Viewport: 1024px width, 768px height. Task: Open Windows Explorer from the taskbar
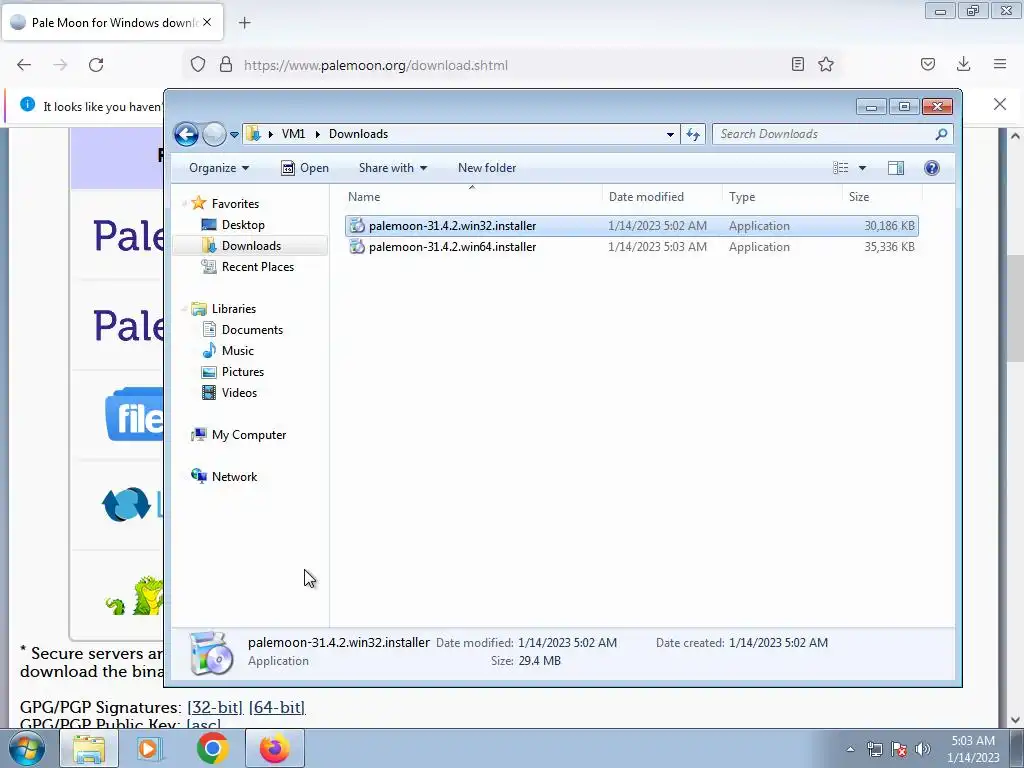pos(89,748)
